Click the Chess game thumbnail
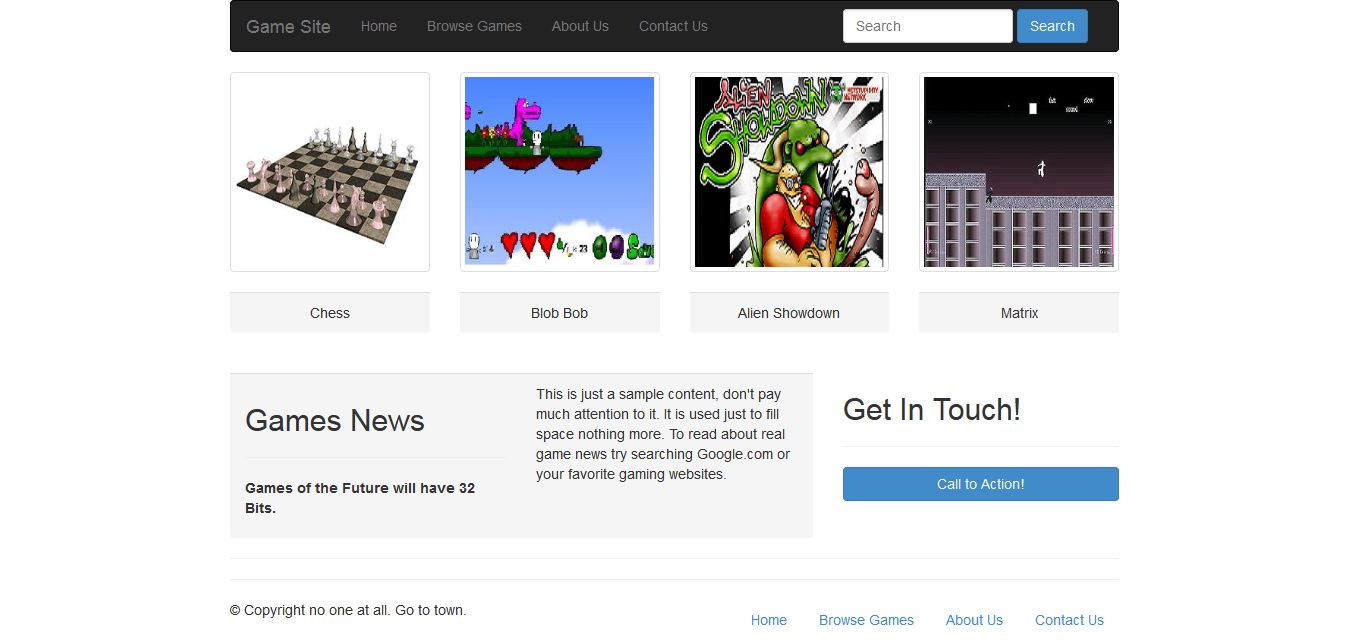Image resolution: width=1364 pixels, height=640 pixels. (330, 171)
